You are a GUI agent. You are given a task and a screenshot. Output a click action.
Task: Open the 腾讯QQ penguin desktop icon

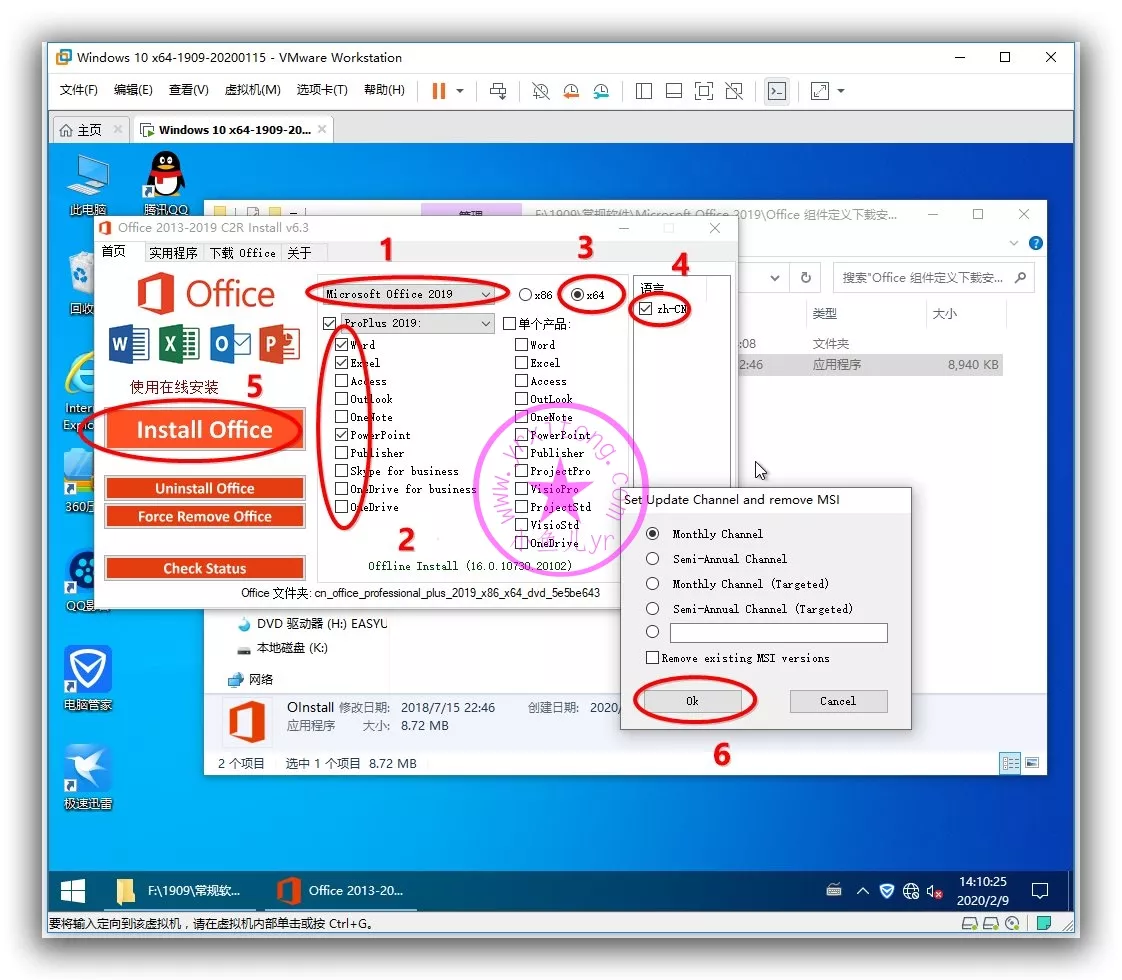[x=165, y=180]
